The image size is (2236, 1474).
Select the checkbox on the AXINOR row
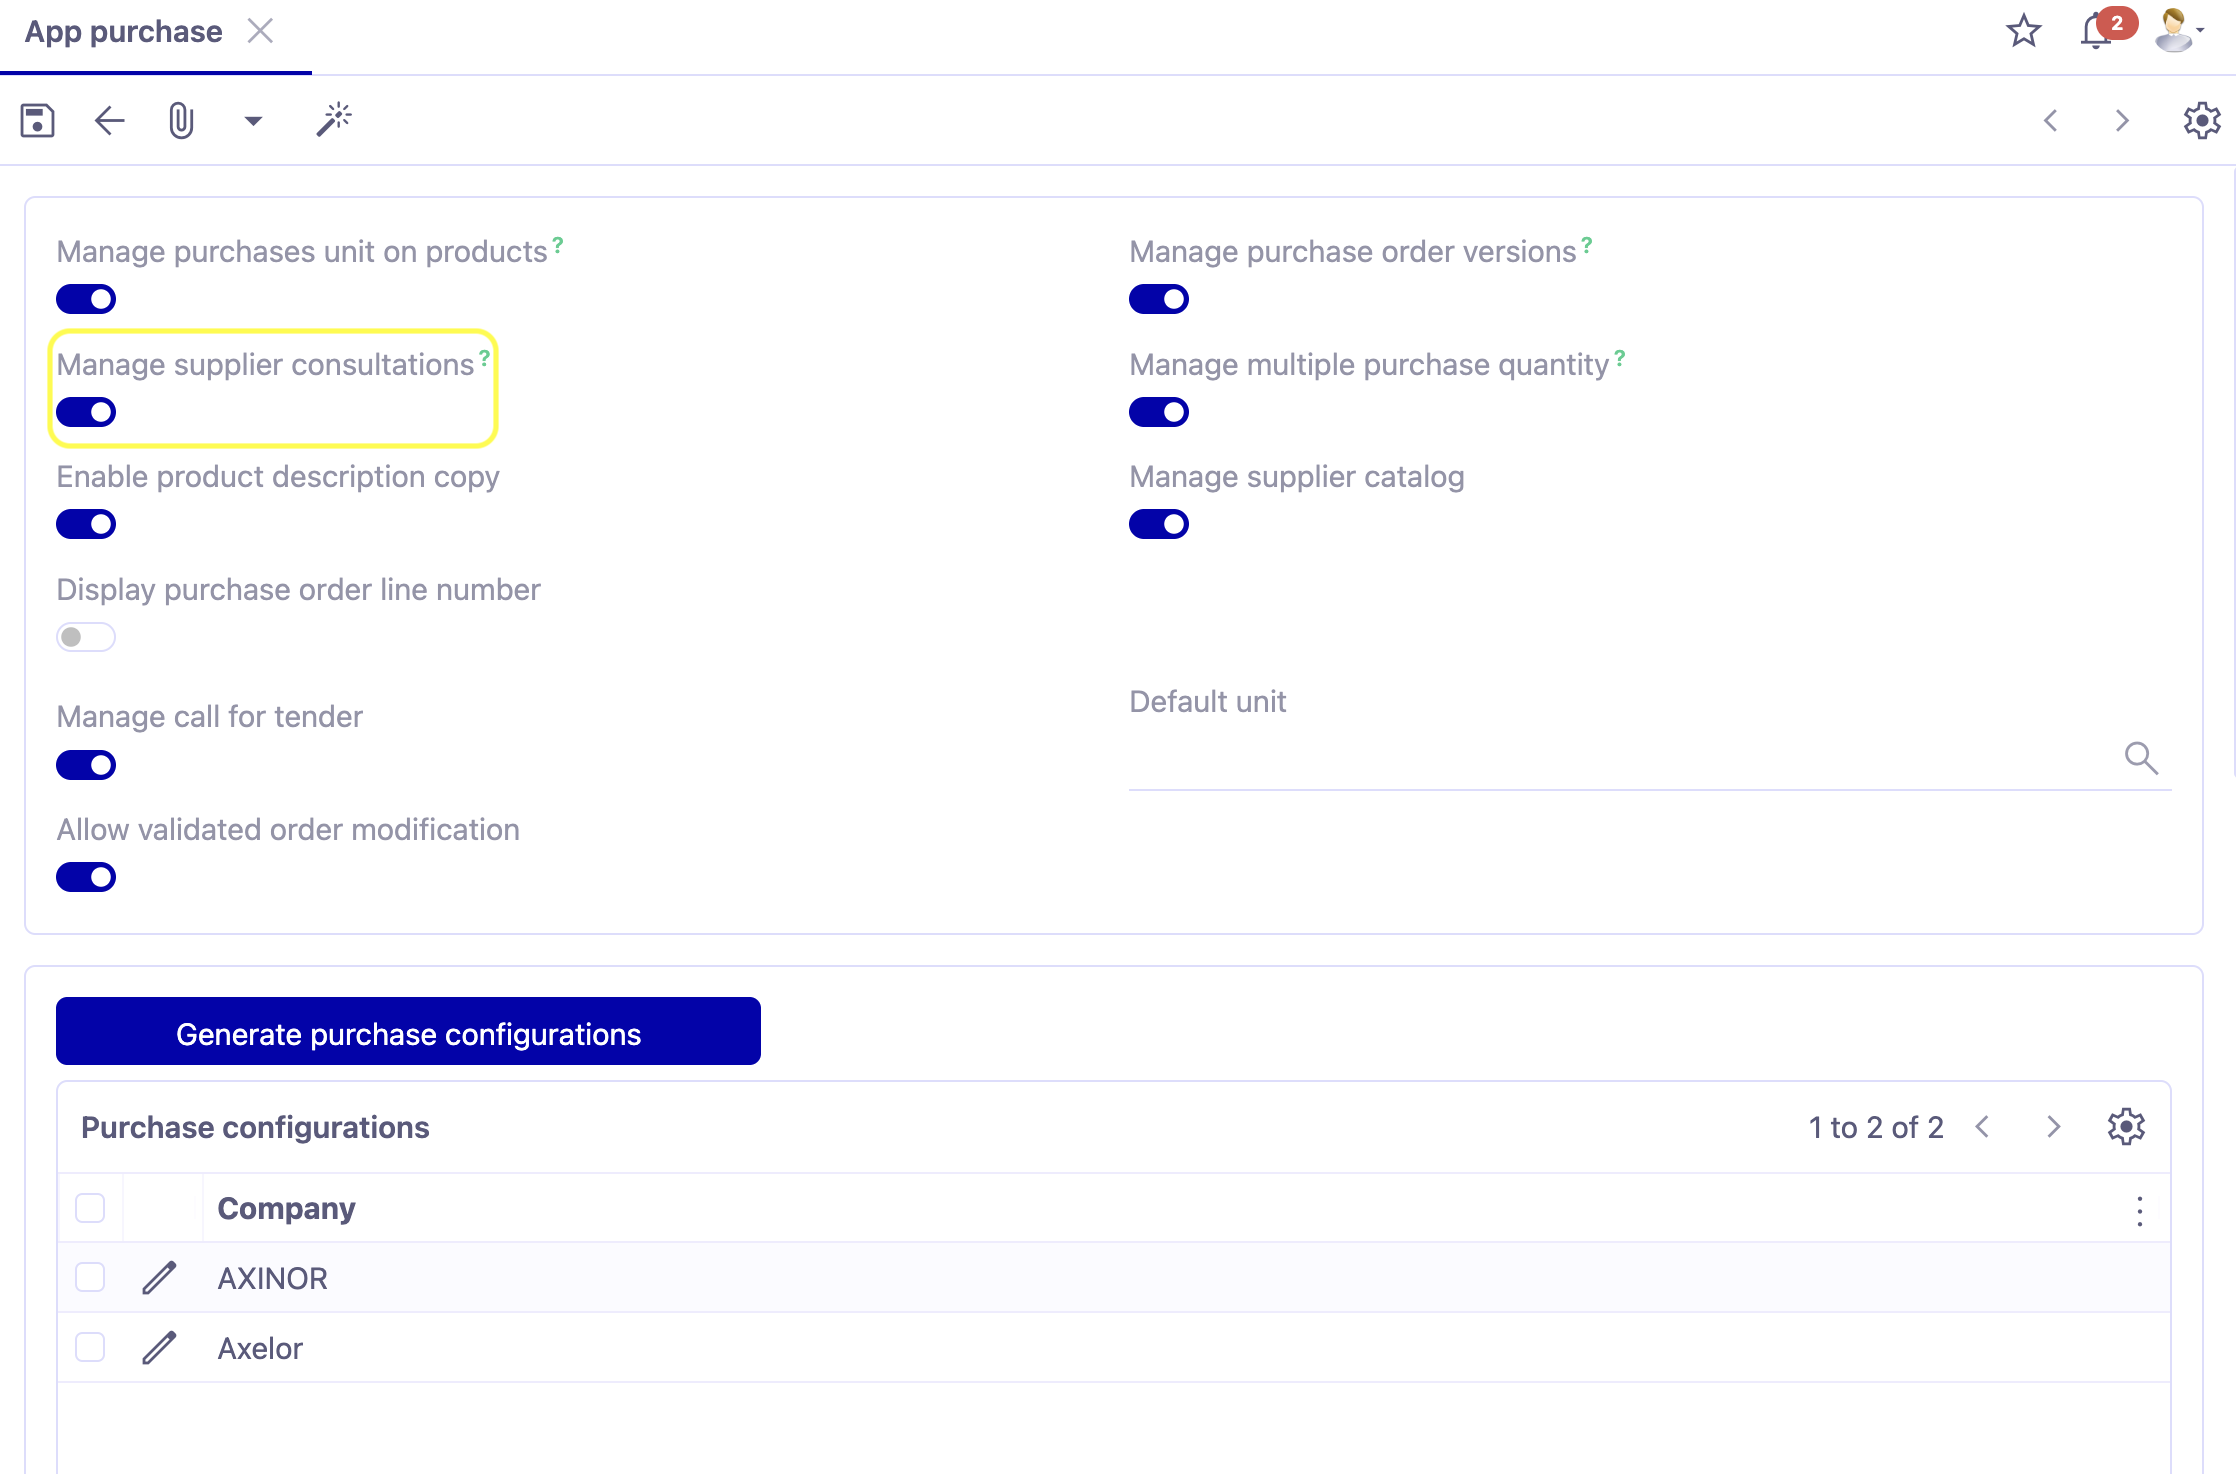pyautogui.click(x=89, y=1277)
